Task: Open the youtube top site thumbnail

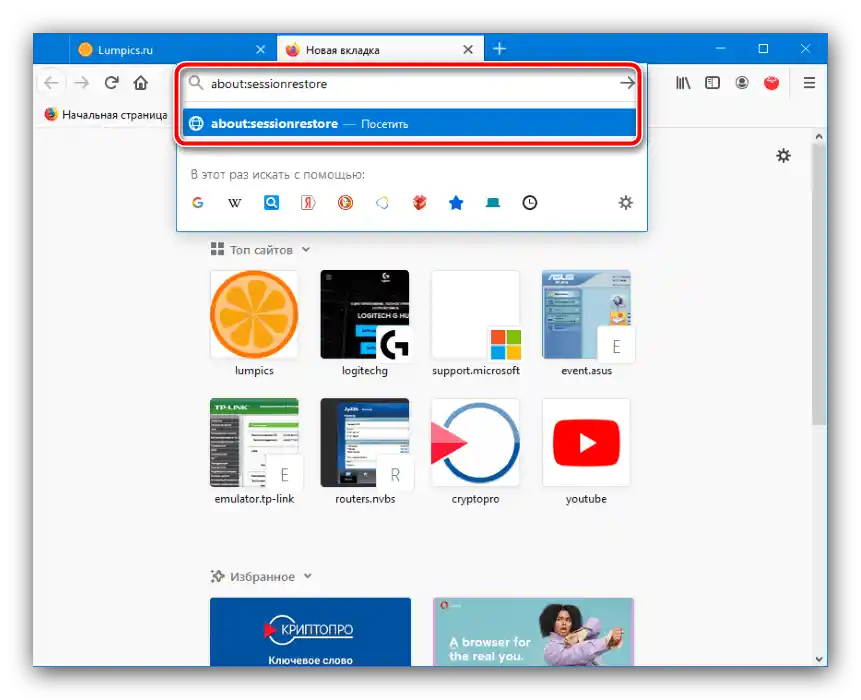Action: (x=585, y=442)
